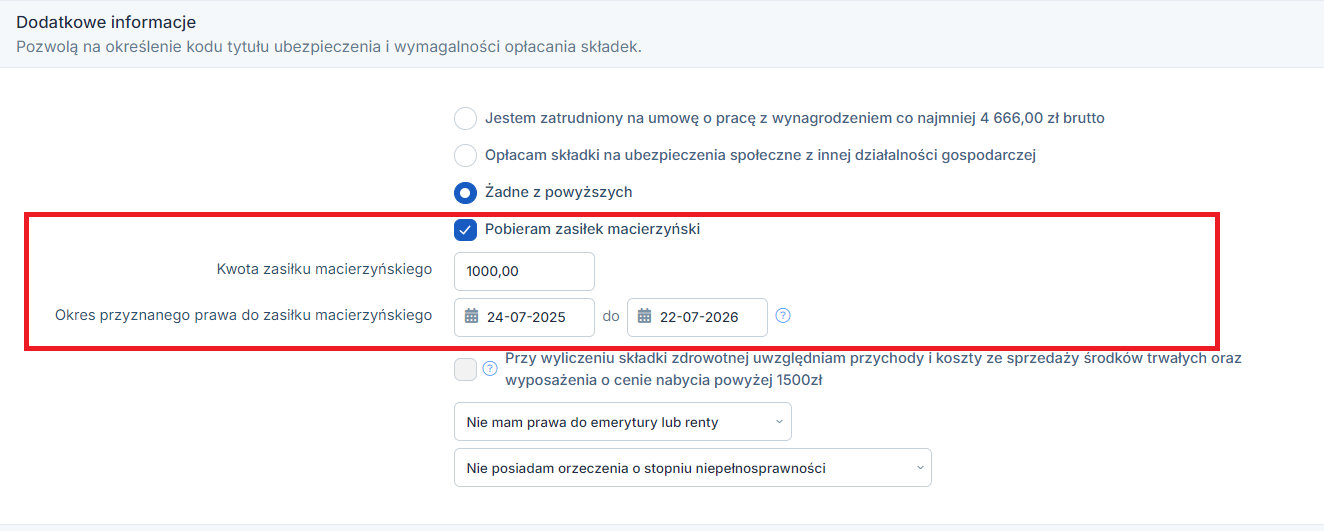Select radio 'Jestem zatrudniony na umowę o pracę'
This screenshot has width=1324, height=531.
coord(465,118)
